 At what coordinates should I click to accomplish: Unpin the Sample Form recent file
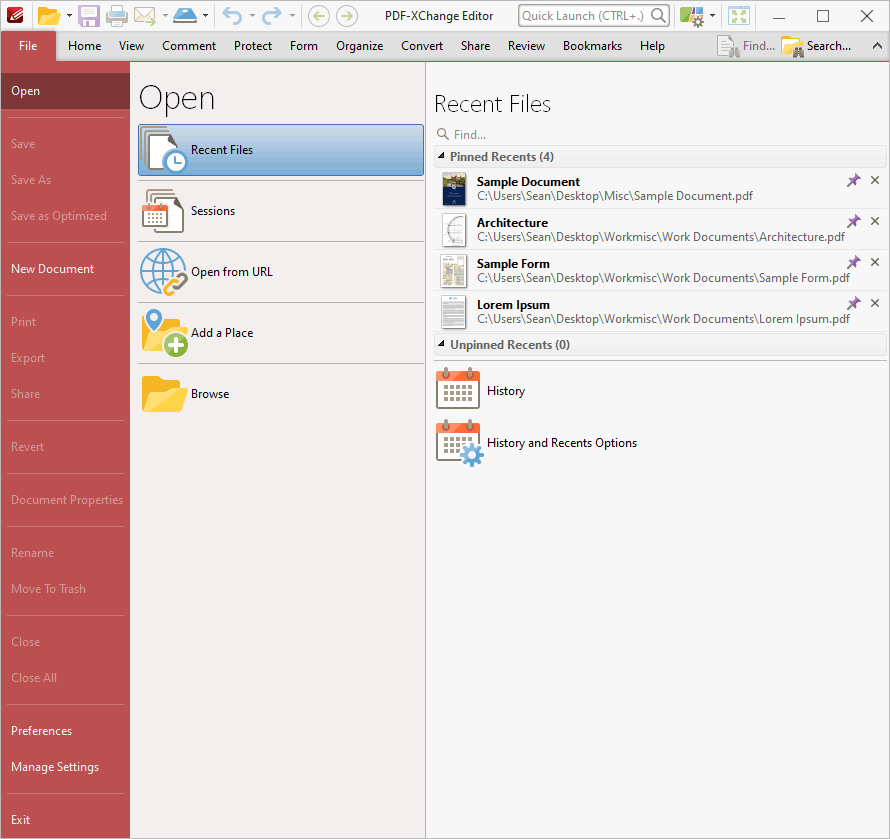tap(853, 262)
